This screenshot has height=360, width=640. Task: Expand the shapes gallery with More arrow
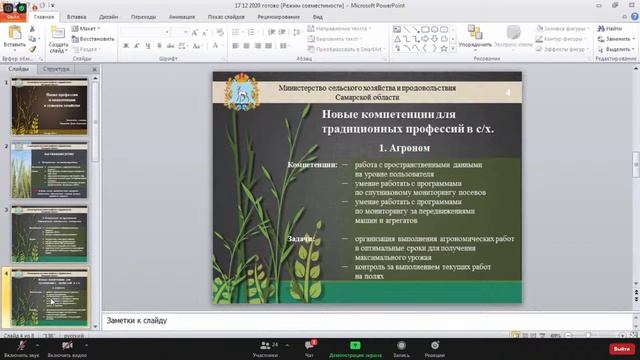tap(453, 49)
